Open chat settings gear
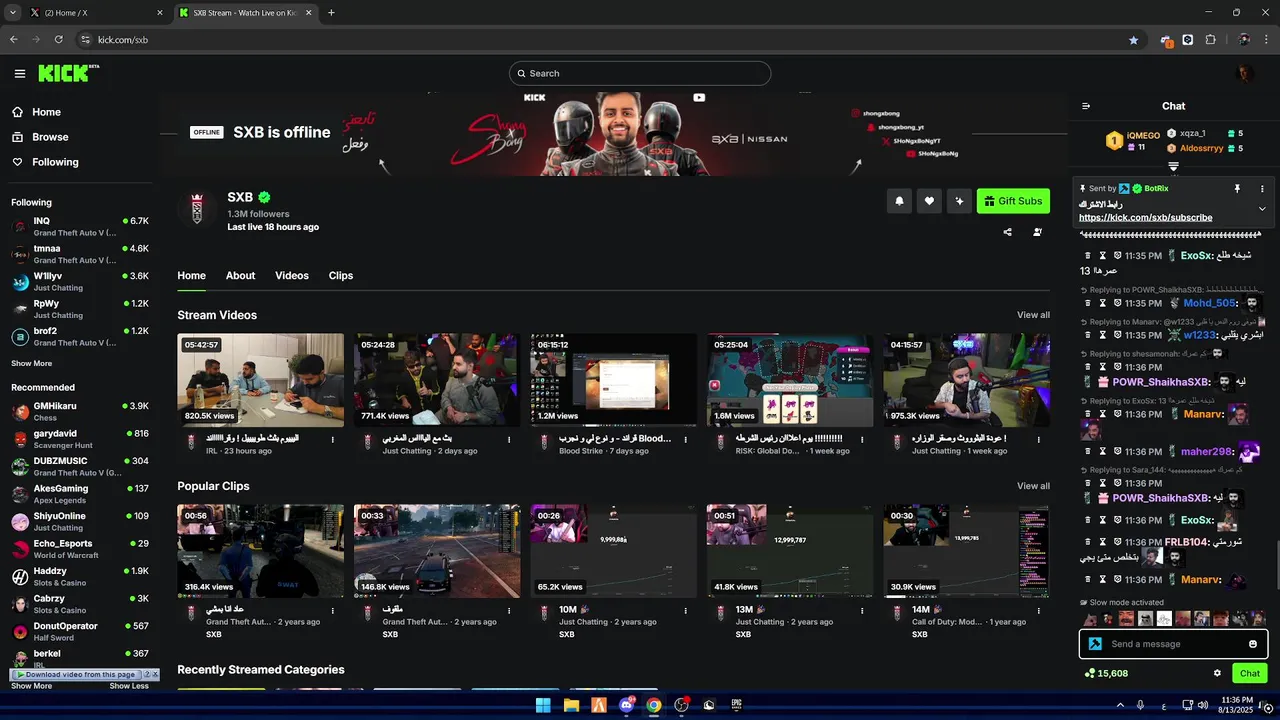The image size is (1280, 720). (x=1217, y=673)
